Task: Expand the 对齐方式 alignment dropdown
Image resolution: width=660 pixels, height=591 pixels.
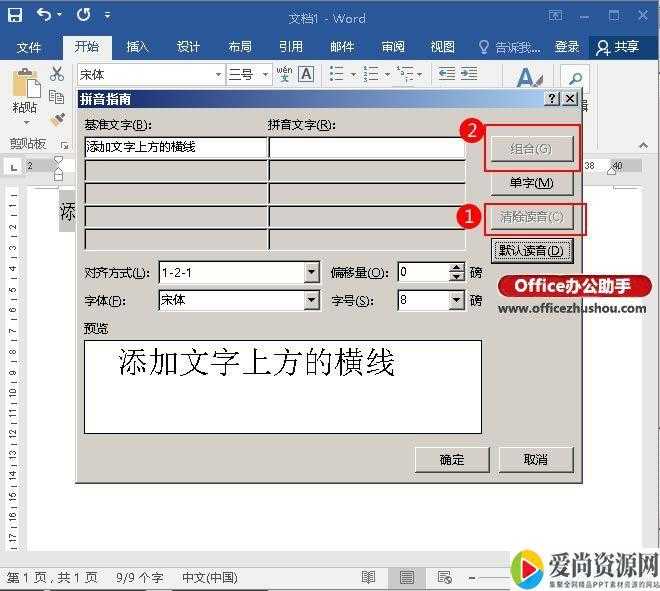Action: click(x=311, y=272)
